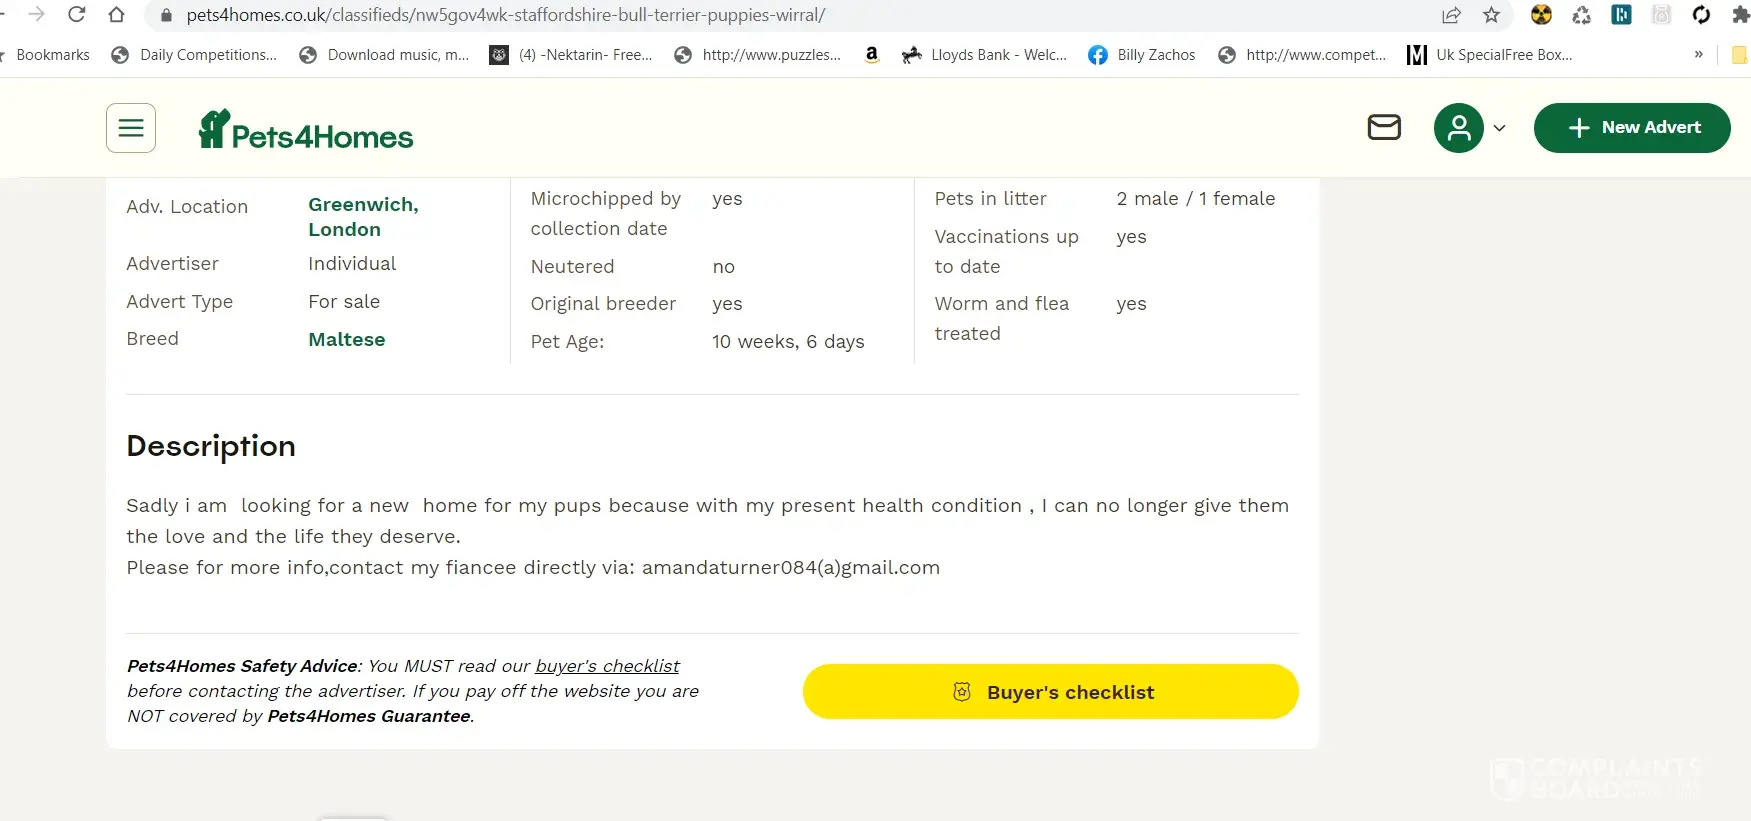The height and width of the screenshot is (821, 1751).
Task: Click the Greenwich, London location link
Action: (362, 217)
